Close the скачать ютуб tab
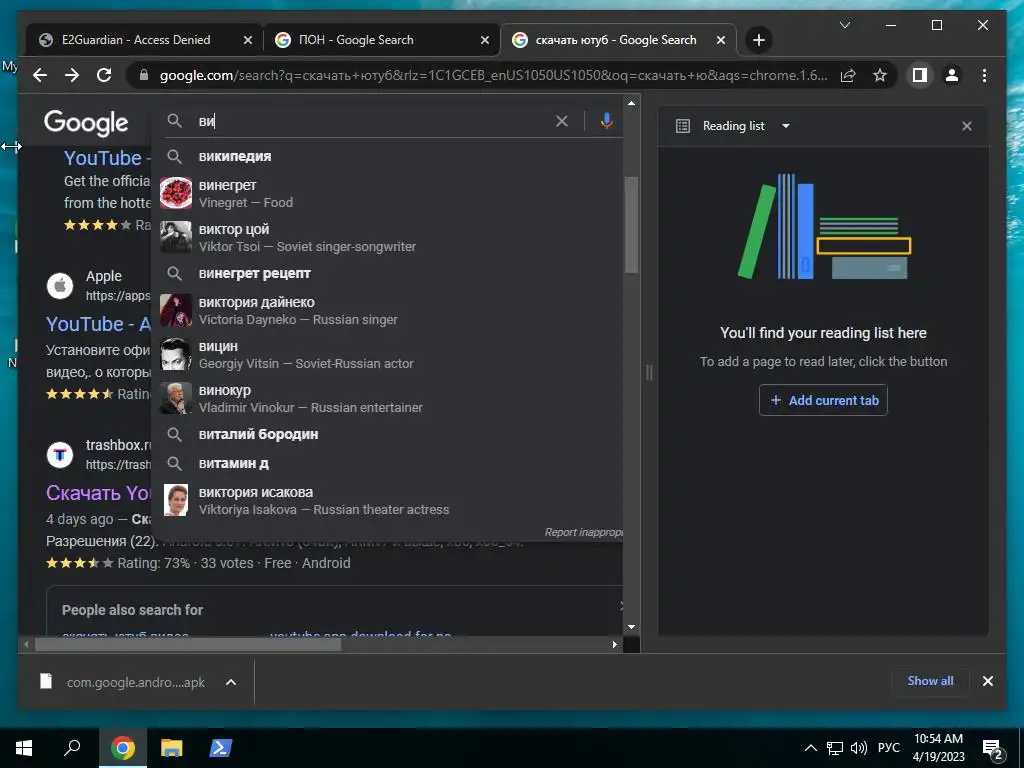Viewport: 1024px width, 768px height. (x=720, y=40)
